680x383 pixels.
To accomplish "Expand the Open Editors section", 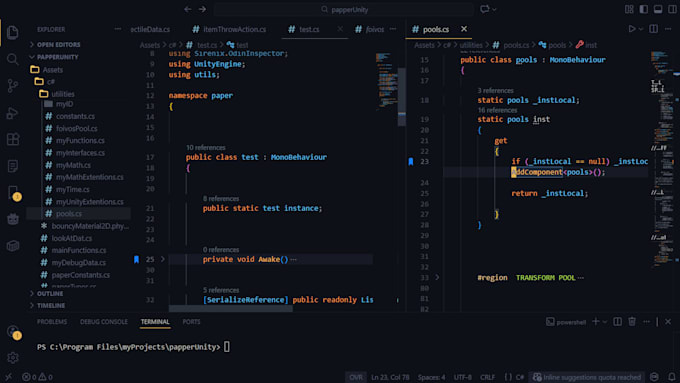I will coord(59,45).
